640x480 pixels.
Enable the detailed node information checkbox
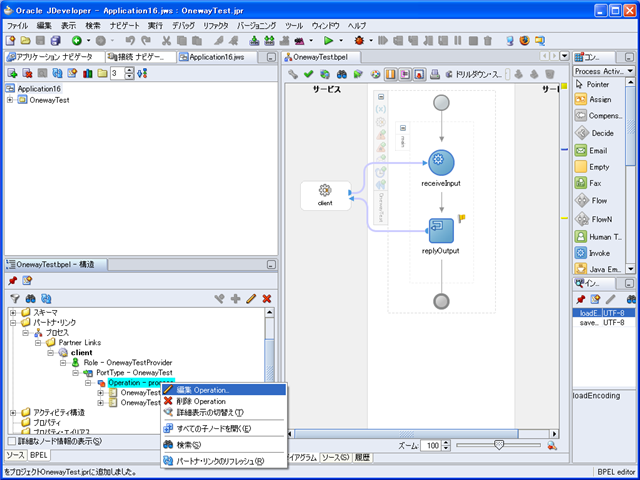click(11, 441)
